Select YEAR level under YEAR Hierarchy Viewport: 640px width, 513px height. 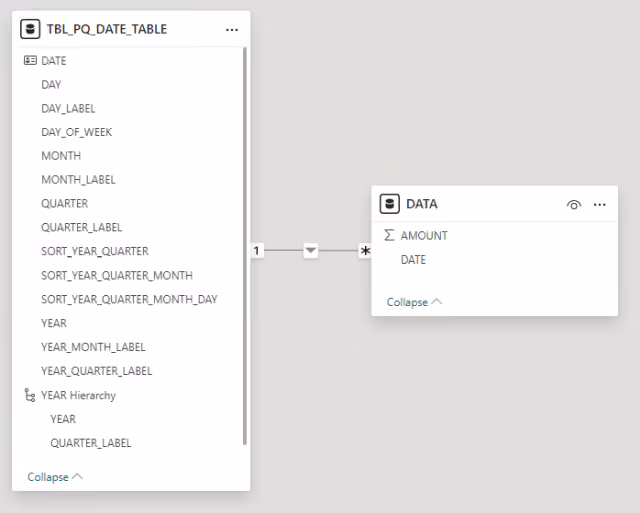pos(63,419)
